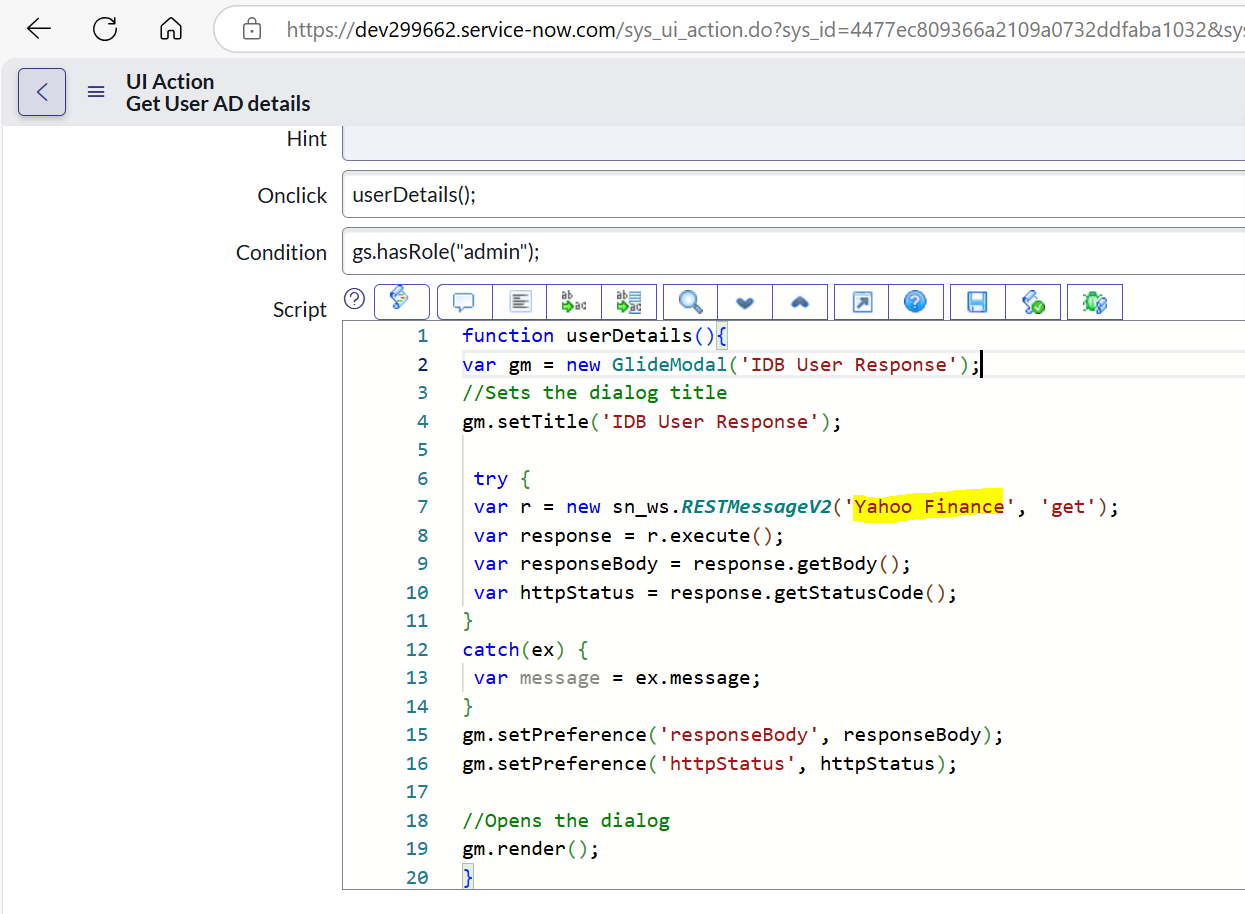
Task: Open the Replace tool in the script editor
Action: [x=574, y=301]
